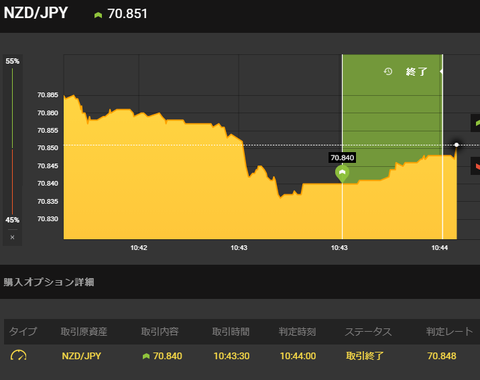Click the green up arrow button at chart edge
This screenshot has height=380, width=480.
(476, 123)
